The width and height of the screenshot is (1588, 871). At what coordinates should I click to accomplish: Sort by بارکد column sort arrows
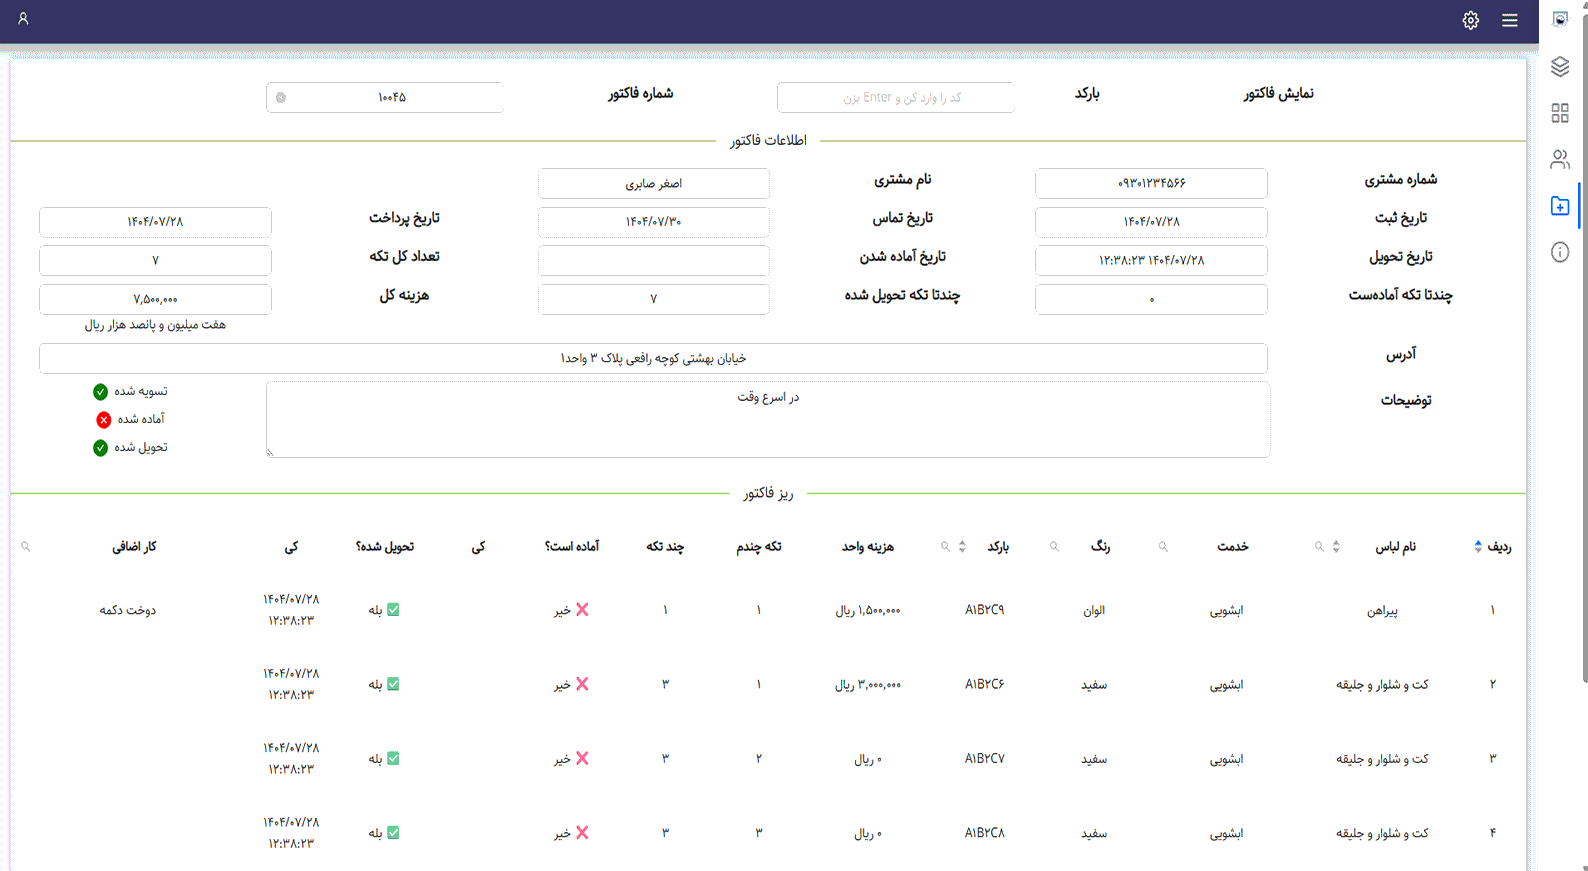pyautogui.click(x=962, y=547)
